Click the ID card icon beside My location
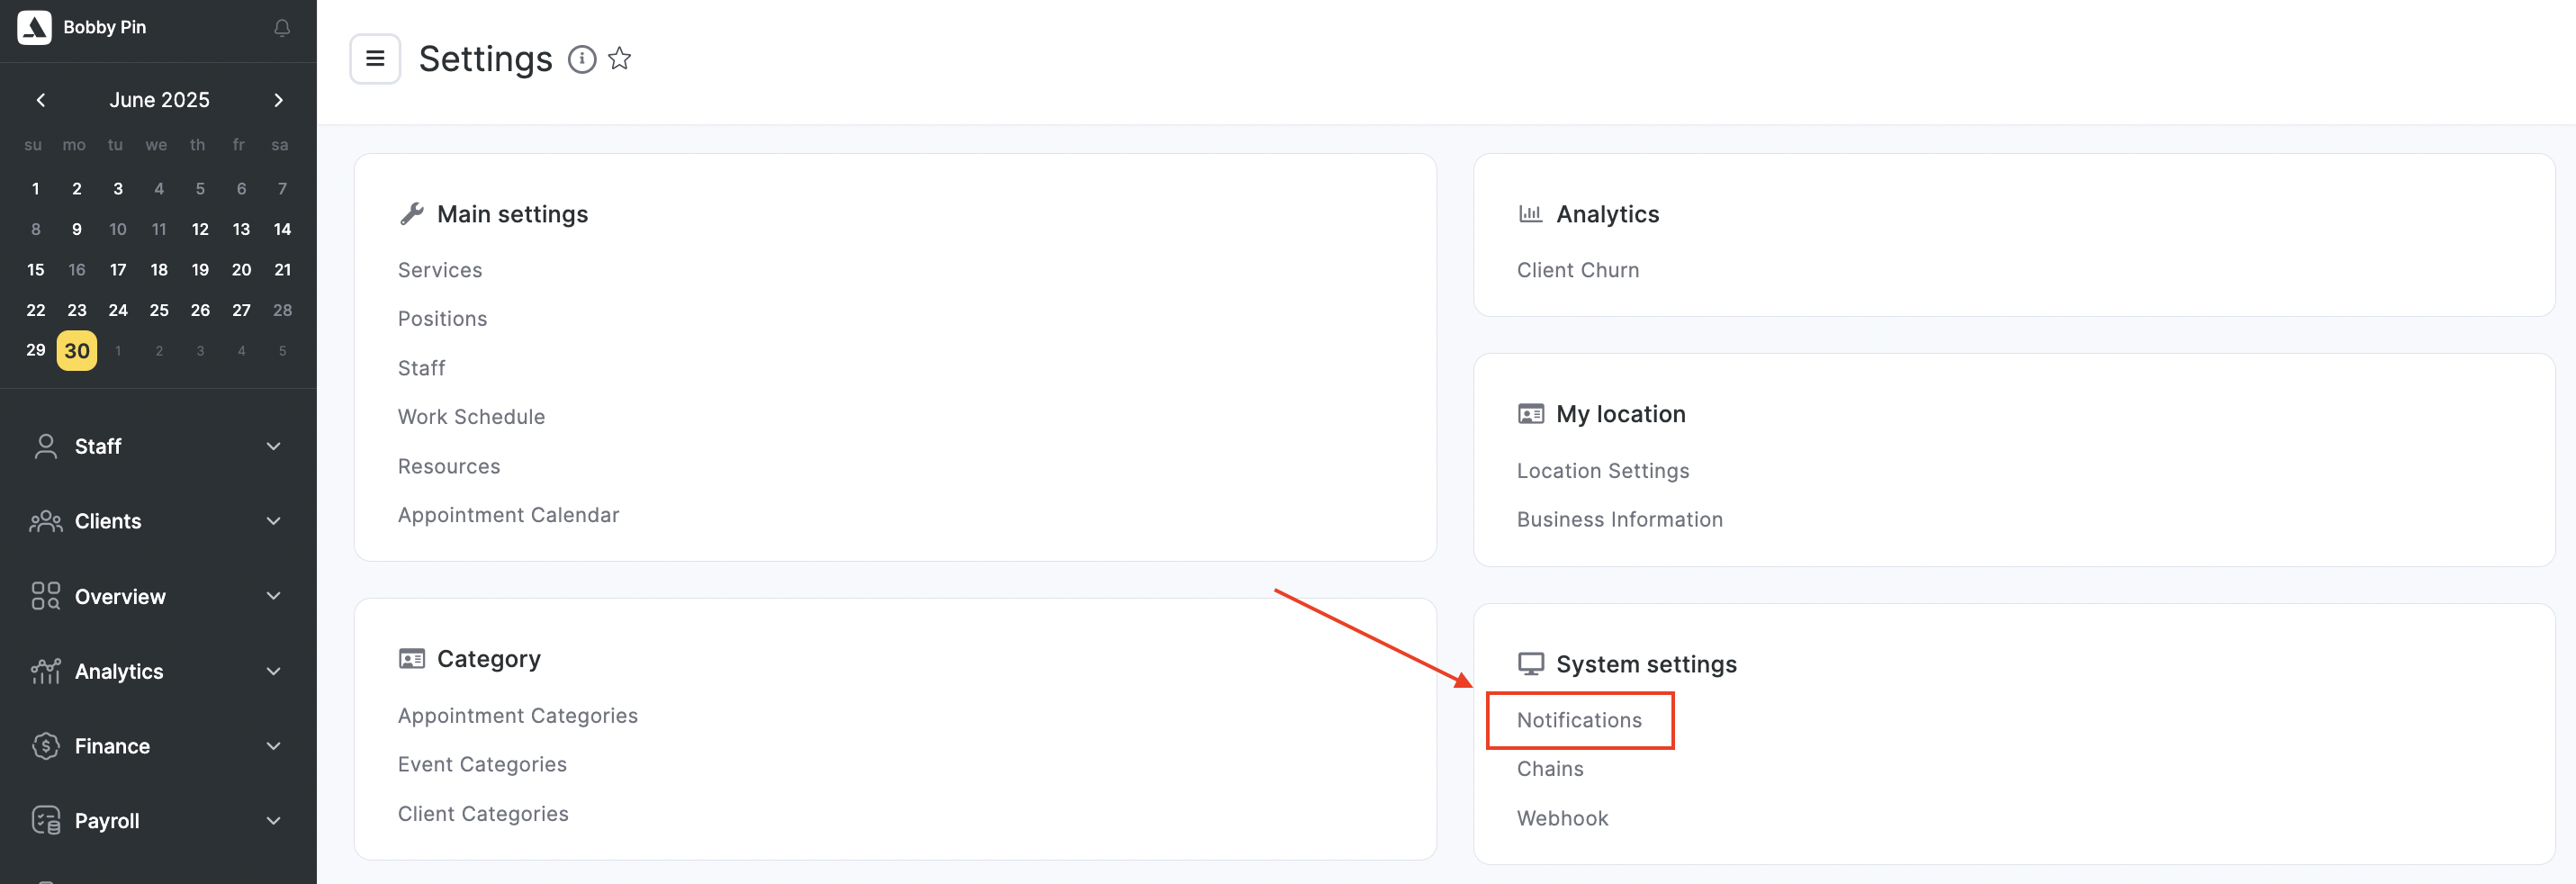Image resolution: width=2576 pixels, height=884 pixels. point(1530,414)
